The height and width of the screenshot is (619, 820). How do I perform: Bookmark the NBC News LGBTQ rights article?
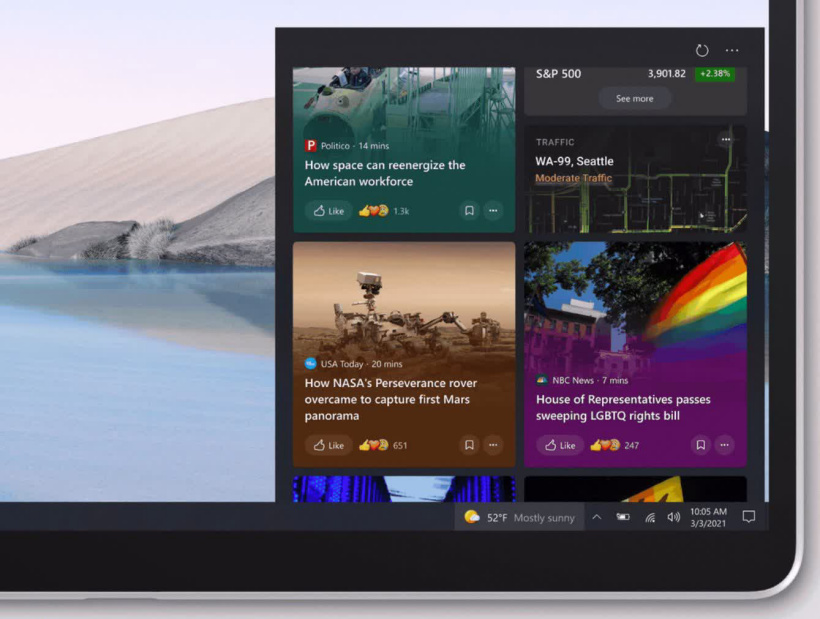700,445
